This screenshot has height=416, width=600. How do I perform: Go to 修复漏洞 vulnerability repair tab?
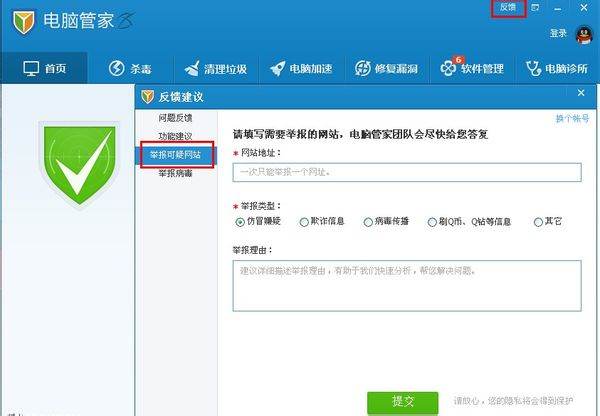[387, 69]
